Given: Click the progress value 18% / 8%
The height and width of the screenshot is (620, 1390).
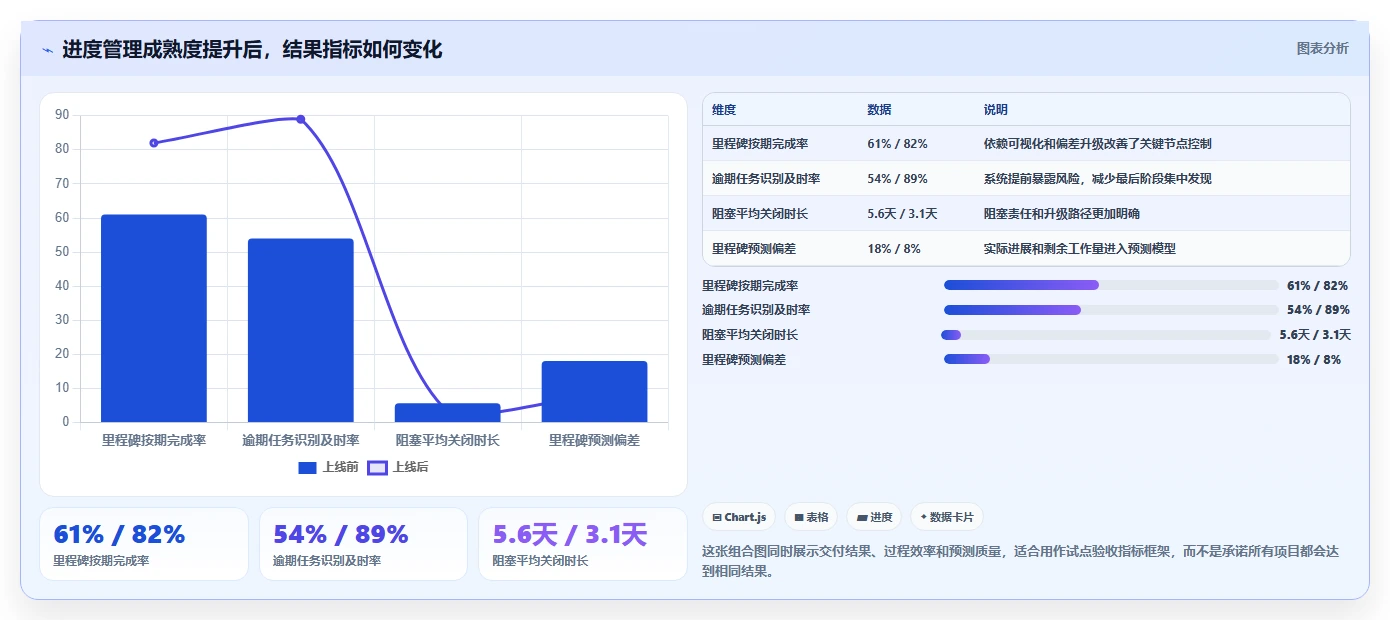Looking at the screenshot, I should pyautogui.click(x=1314, y=360).
